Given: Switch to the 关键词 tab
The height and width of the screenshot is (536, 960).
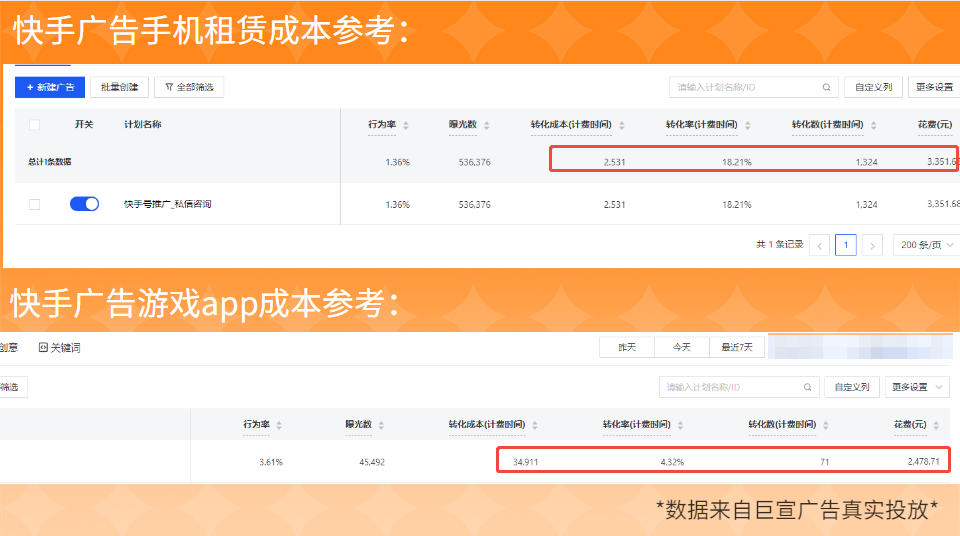Looking at the screenshot, I should click(59, 347).
